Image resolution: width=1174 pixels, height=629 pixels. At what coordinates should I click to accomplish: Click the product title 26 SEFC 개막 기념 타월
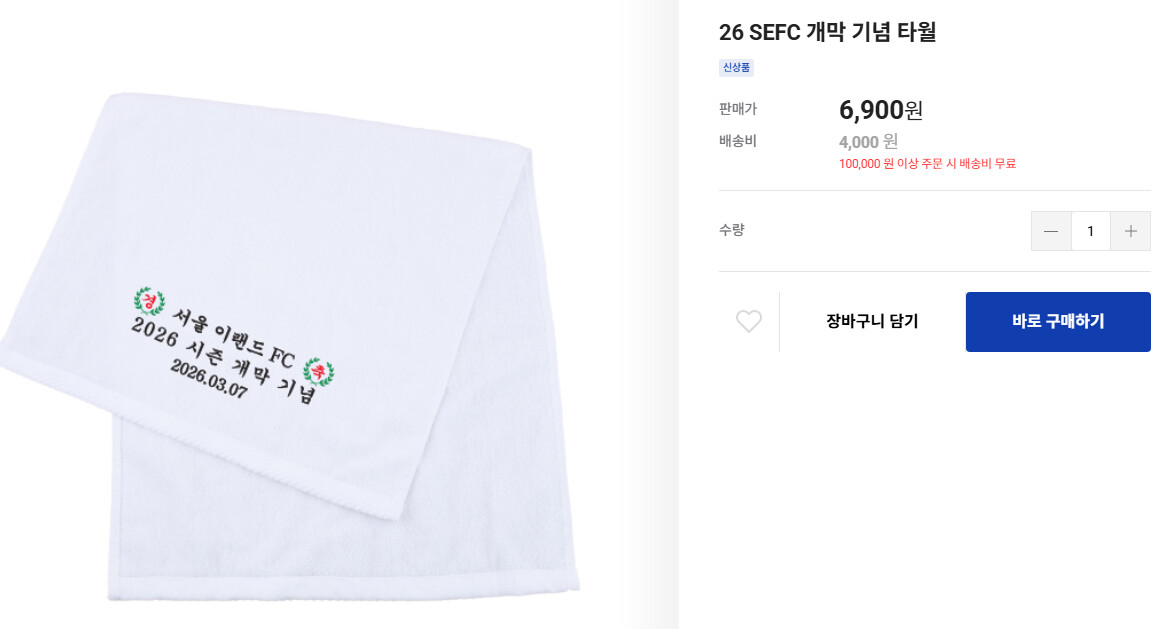pyautogui.click(x=827, y=32)
